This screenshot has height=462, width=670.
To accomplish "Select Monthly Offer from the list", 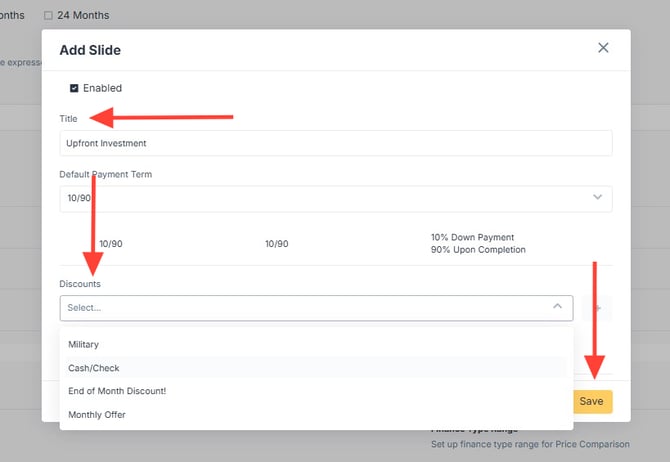I will (x=97, y=414).
